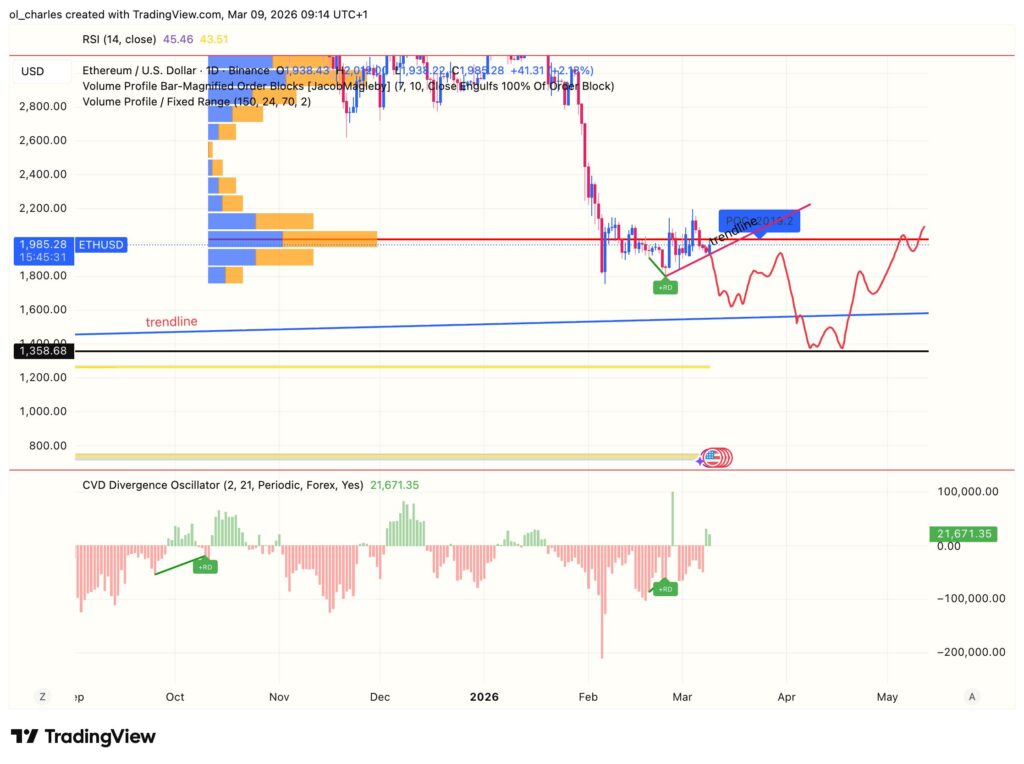Screen dimensions: 1024x764
Task: Click the blue ETHUSD countdown price label
Action: (x=43, y=250)
